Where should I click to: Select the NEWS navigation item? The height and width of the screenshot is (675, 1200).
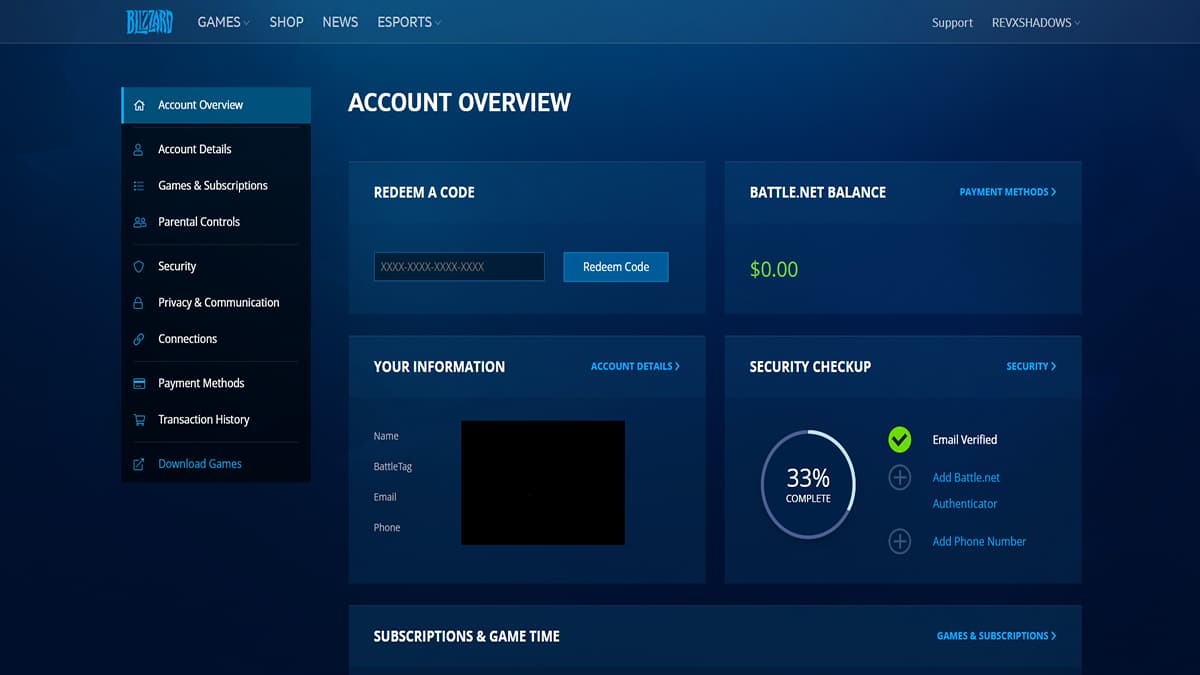[x=340, y=21]
